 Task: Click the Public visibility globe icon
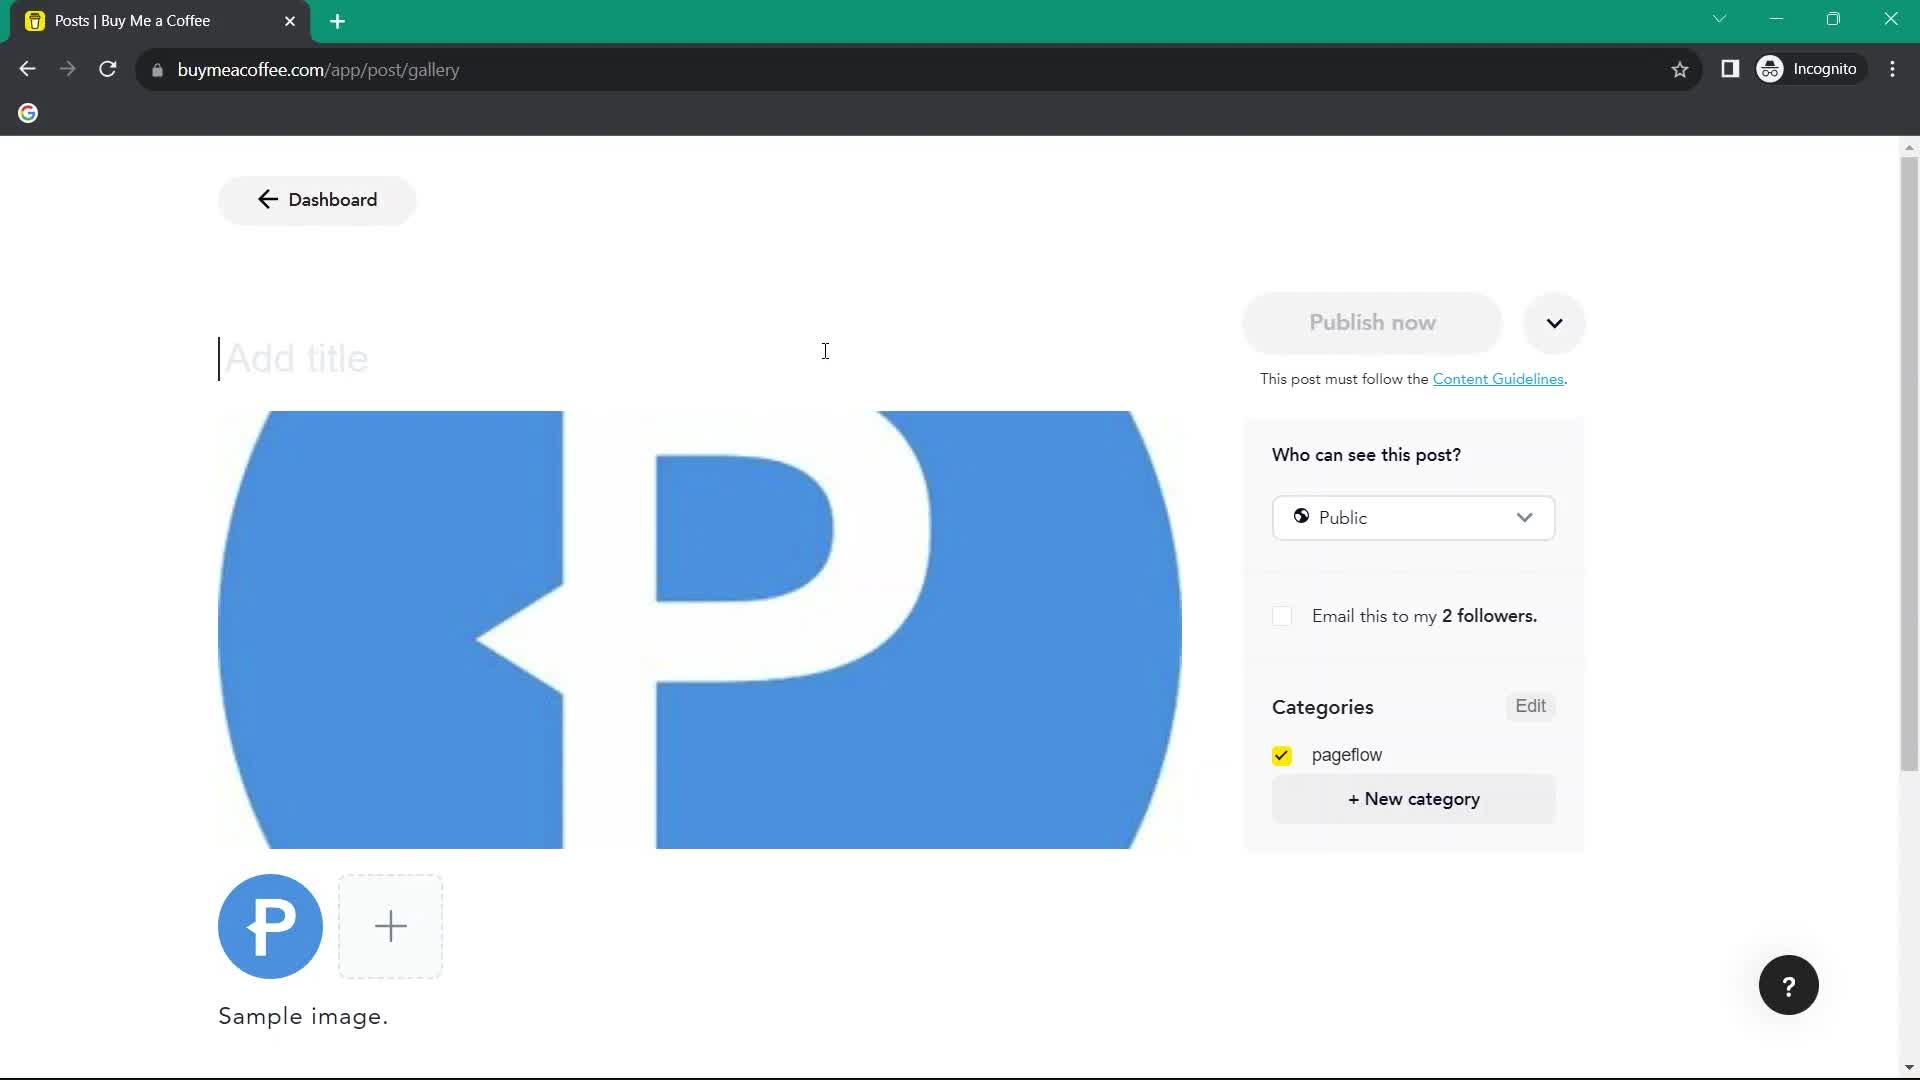(1302, 516)
